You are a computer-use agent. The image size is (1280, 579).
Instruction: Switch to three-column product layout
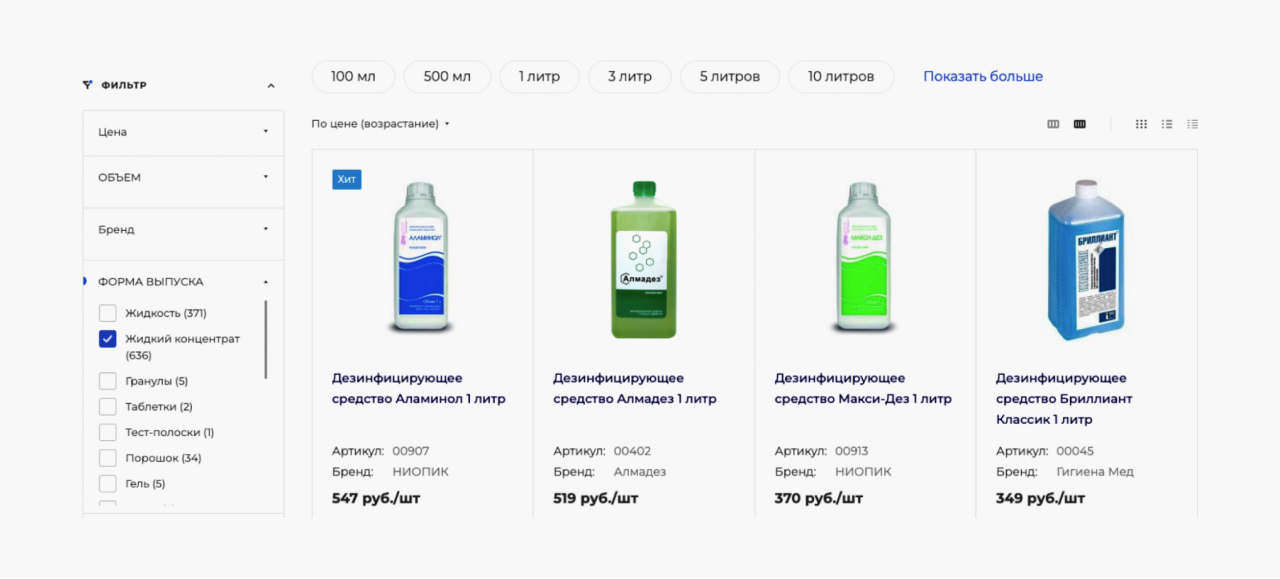(1053, 124)
